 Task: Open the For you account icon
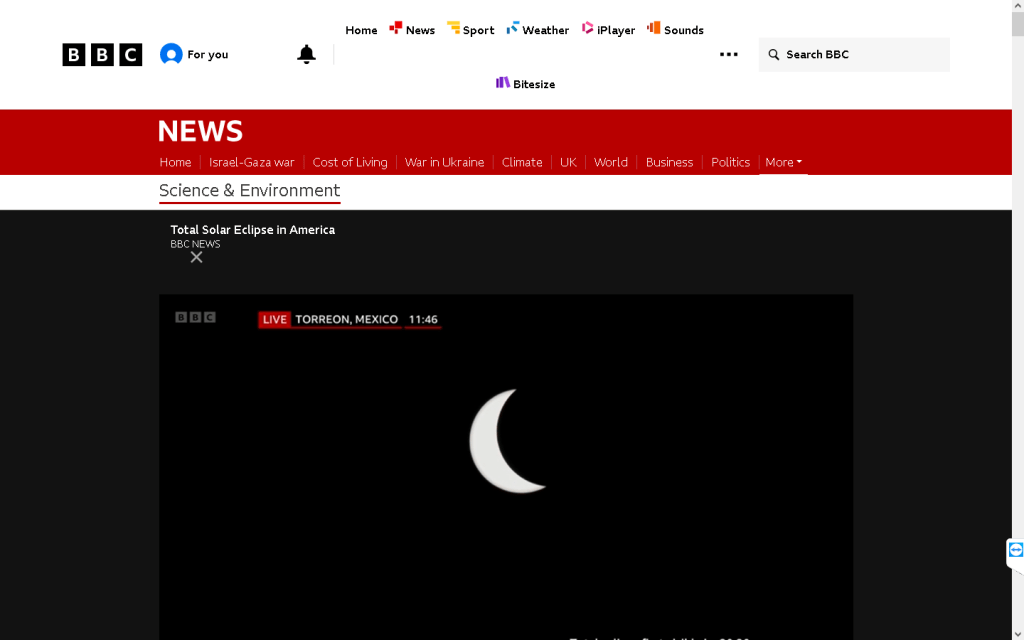click(x=171, y=55)
